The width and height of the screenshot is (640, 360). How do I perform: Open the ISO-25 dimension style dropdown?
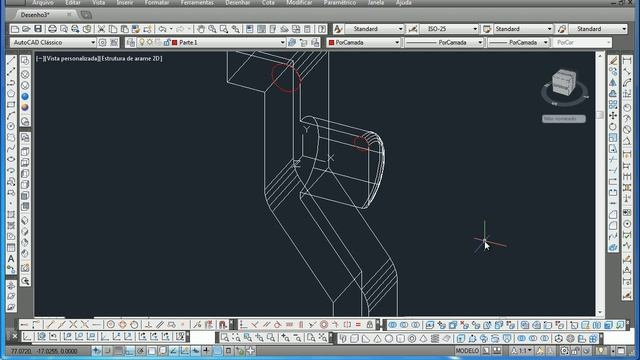click(x=475, y=29)
